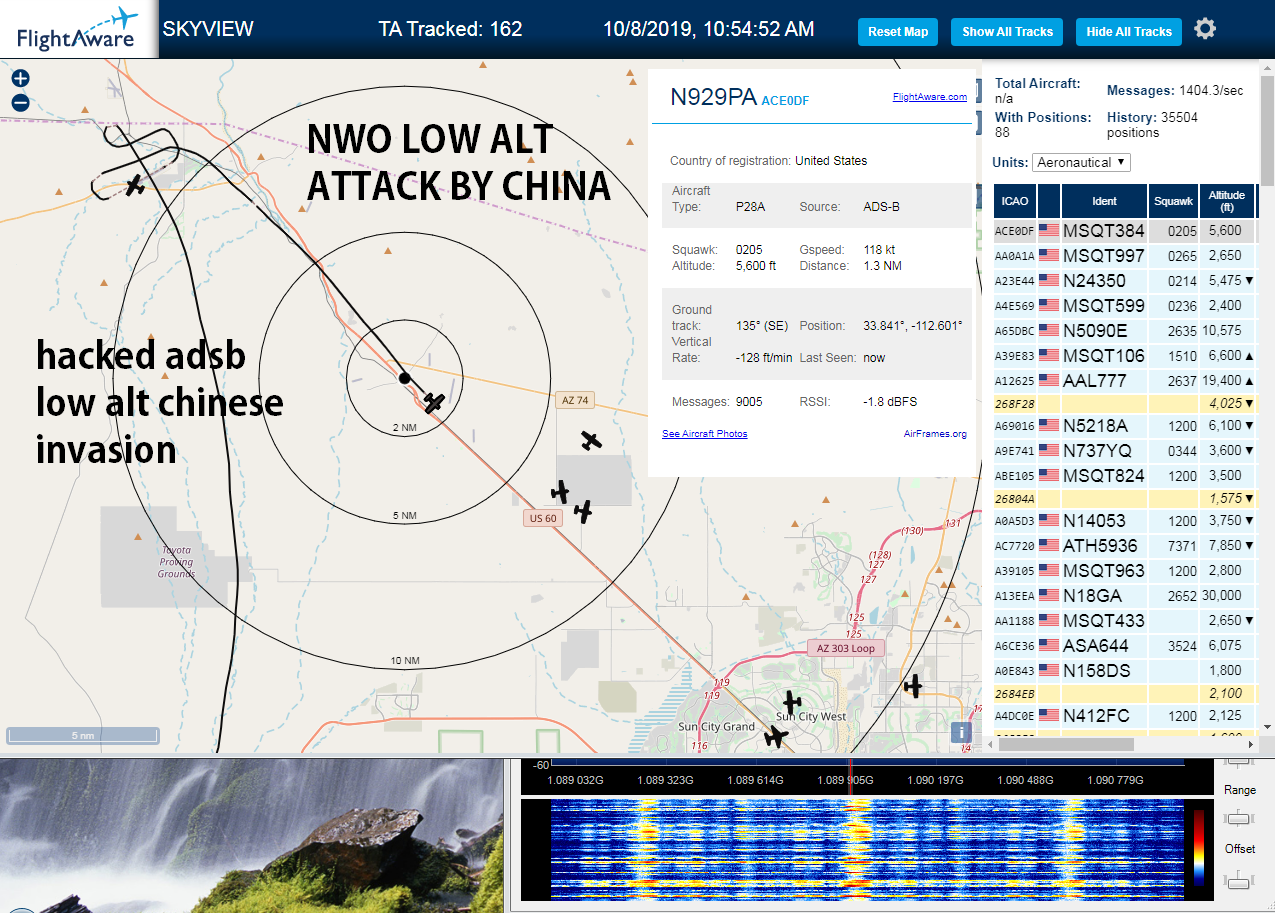
Task: Click the US flag in the N737YQ row
Action: tap(1048, 451)
